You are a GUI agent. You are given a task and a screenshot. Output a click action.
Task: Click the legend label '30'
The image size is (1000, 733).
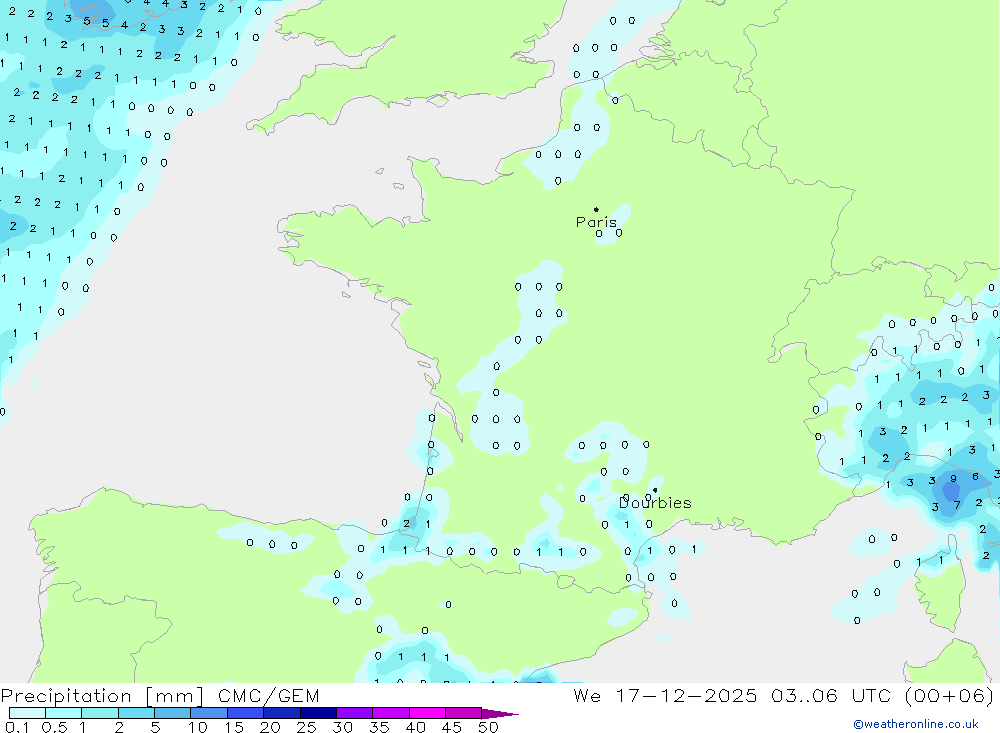click(342, 727)
